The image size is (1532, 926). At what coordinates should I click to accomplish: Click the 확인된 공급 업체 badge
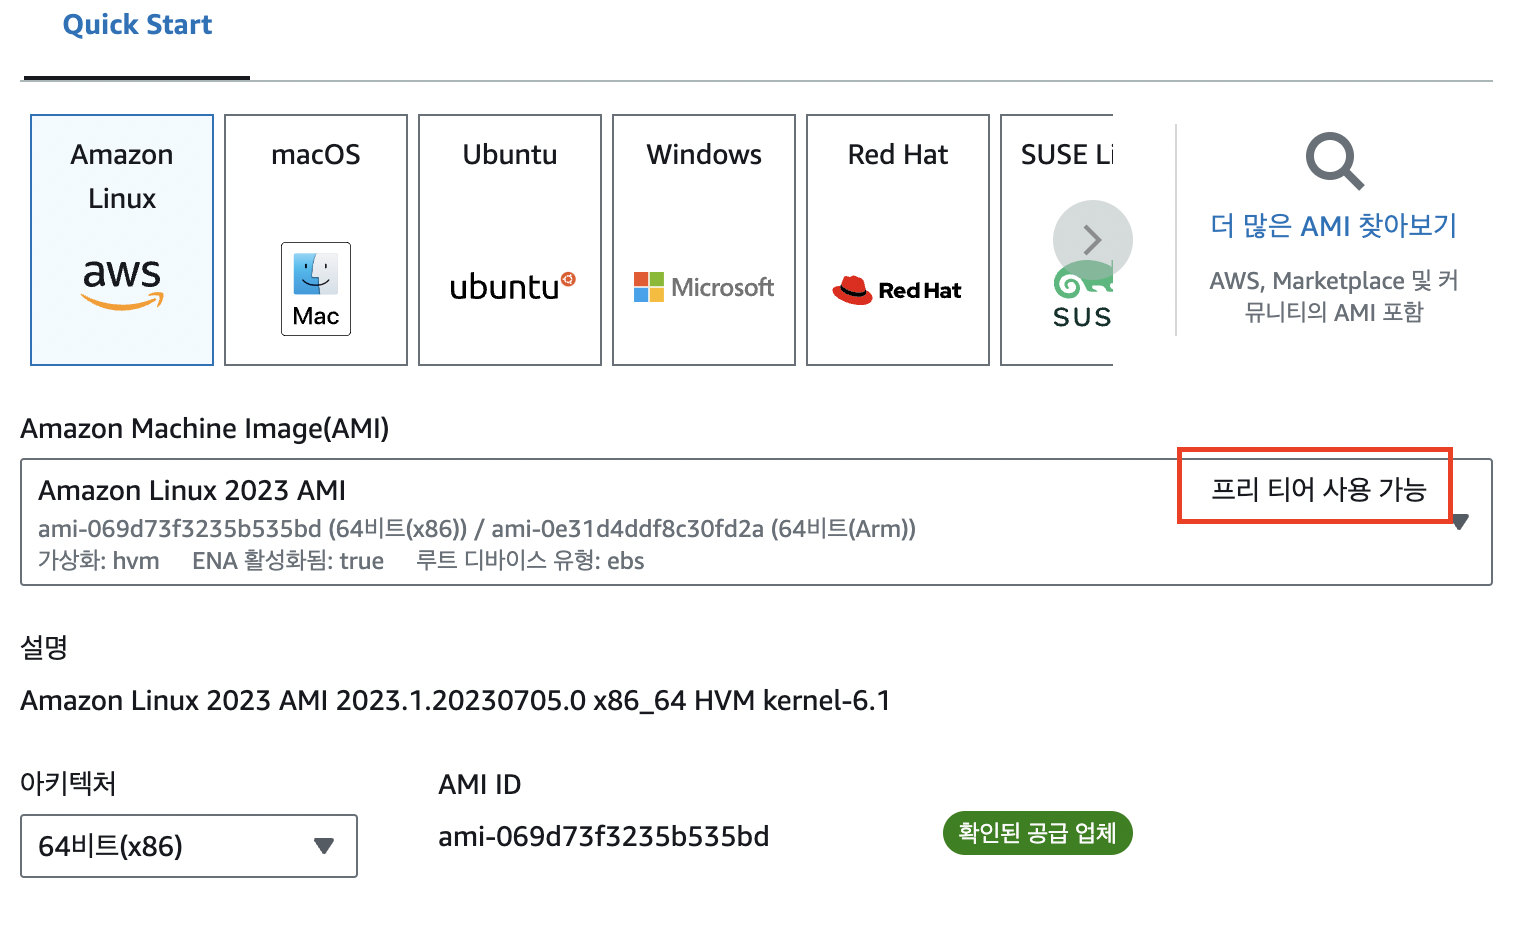1037,833
